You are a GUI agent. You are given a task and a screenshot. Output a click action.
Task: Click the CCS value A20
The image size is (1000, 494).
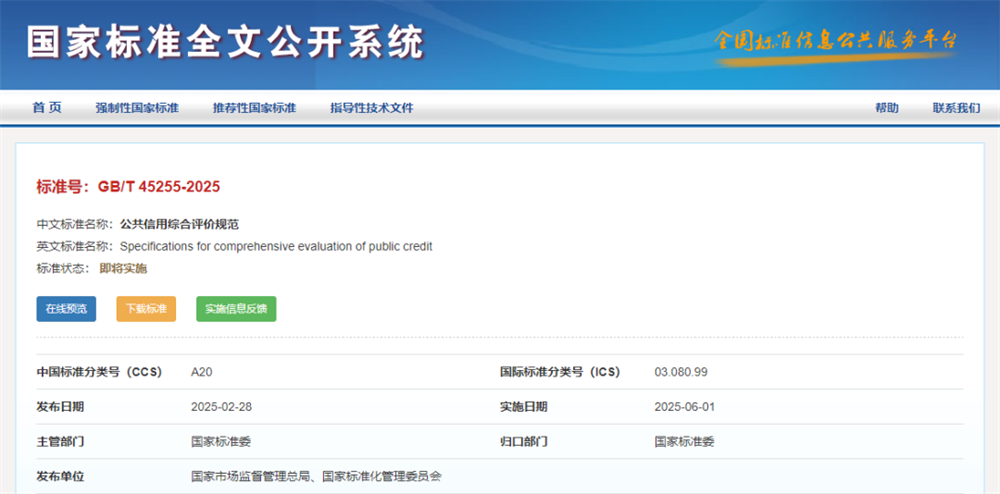pos(202,372)
